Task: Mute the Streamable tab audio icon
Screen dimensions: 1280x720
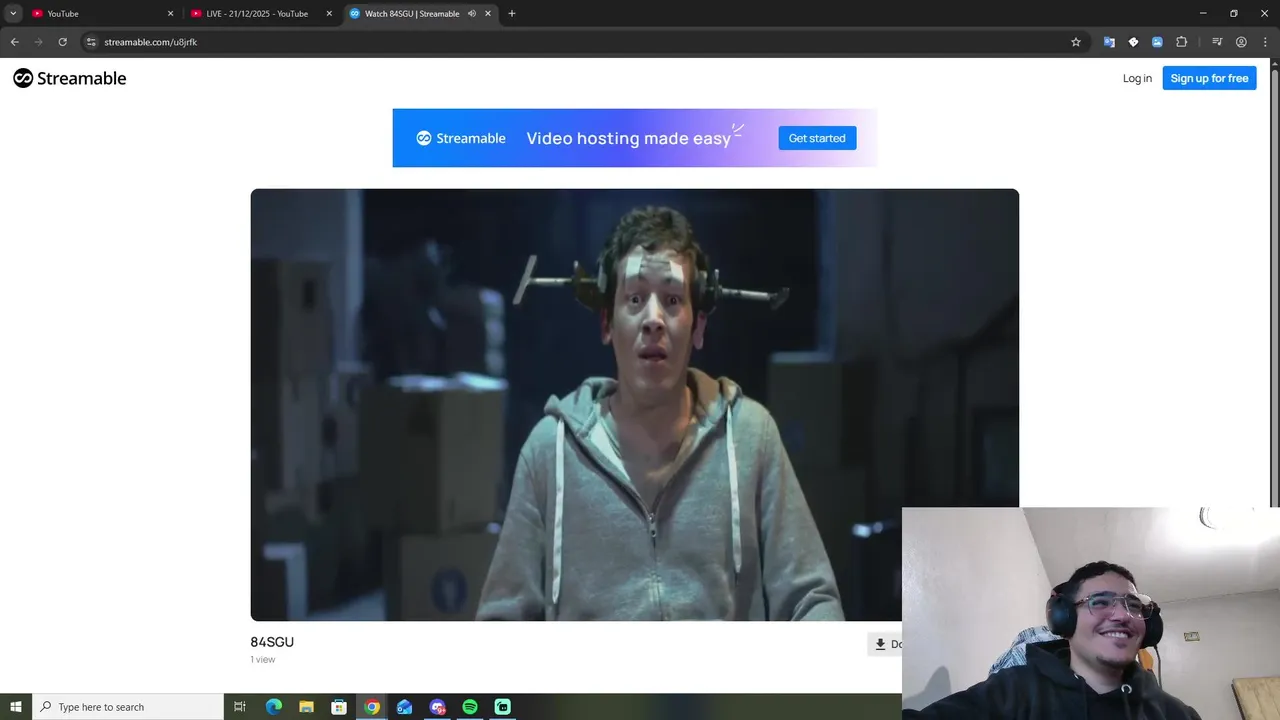Action: [x=472, y=14]
